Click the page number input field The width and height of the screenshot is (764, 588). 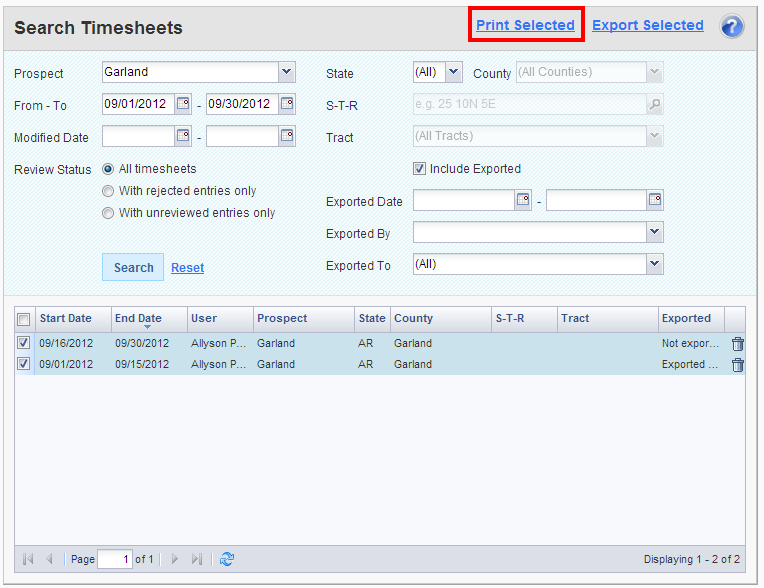tap(115, 560)
